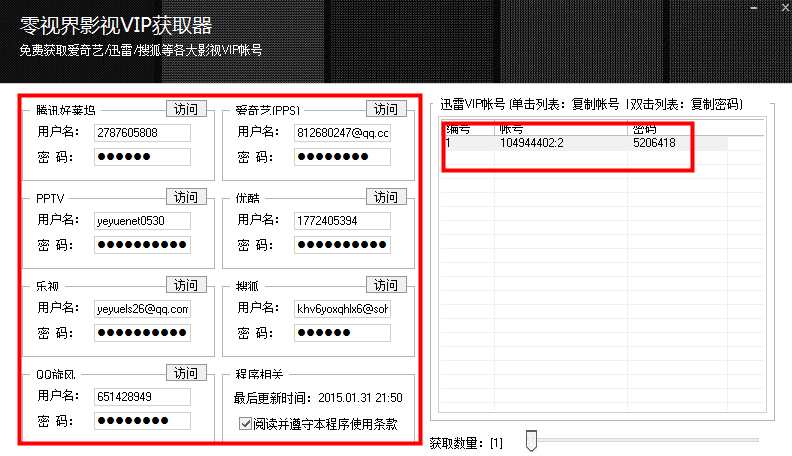This screenshot has width=792, height=456.
Task: Select 优酷 username field 1772405394
Action: point(342,221)
